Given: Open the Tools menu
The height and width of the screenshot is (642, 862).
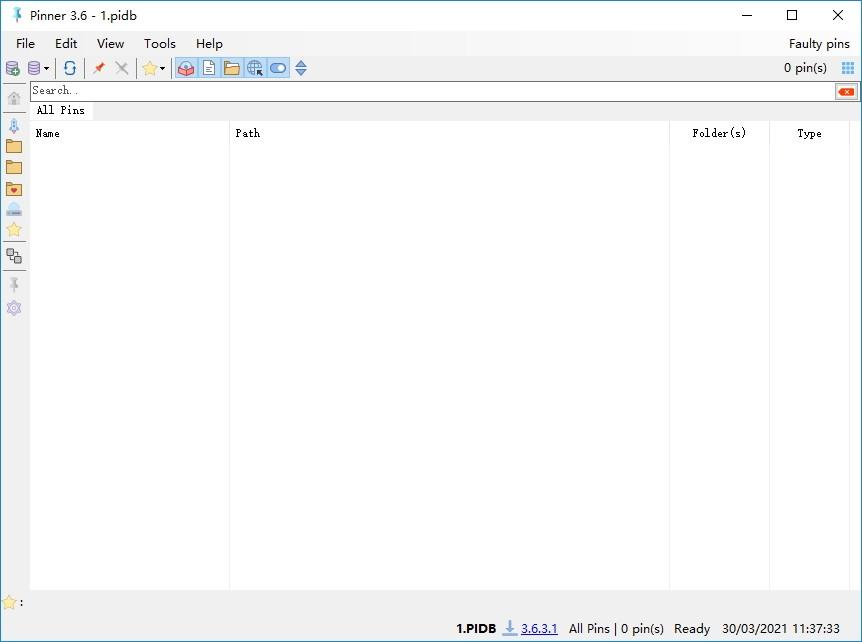Looking at the screenshot, I should (159, 43).
